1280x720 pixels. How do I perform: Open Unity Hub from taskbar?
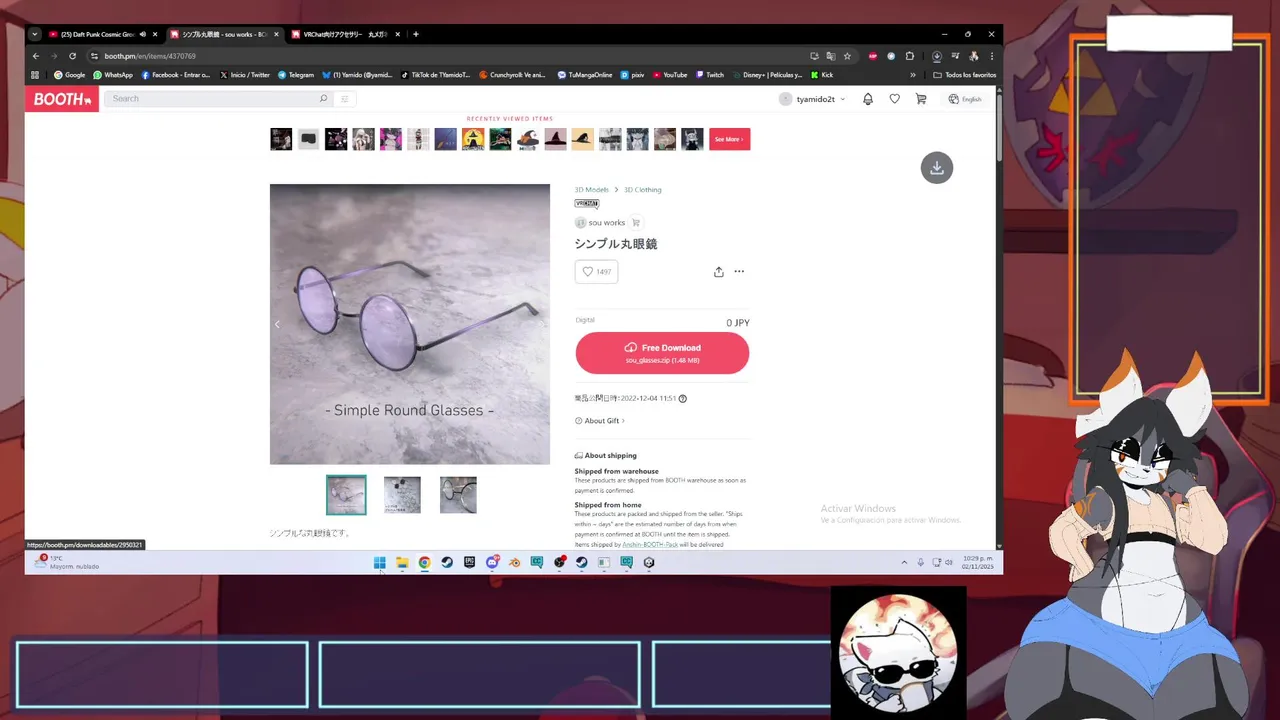pos(649,563)
